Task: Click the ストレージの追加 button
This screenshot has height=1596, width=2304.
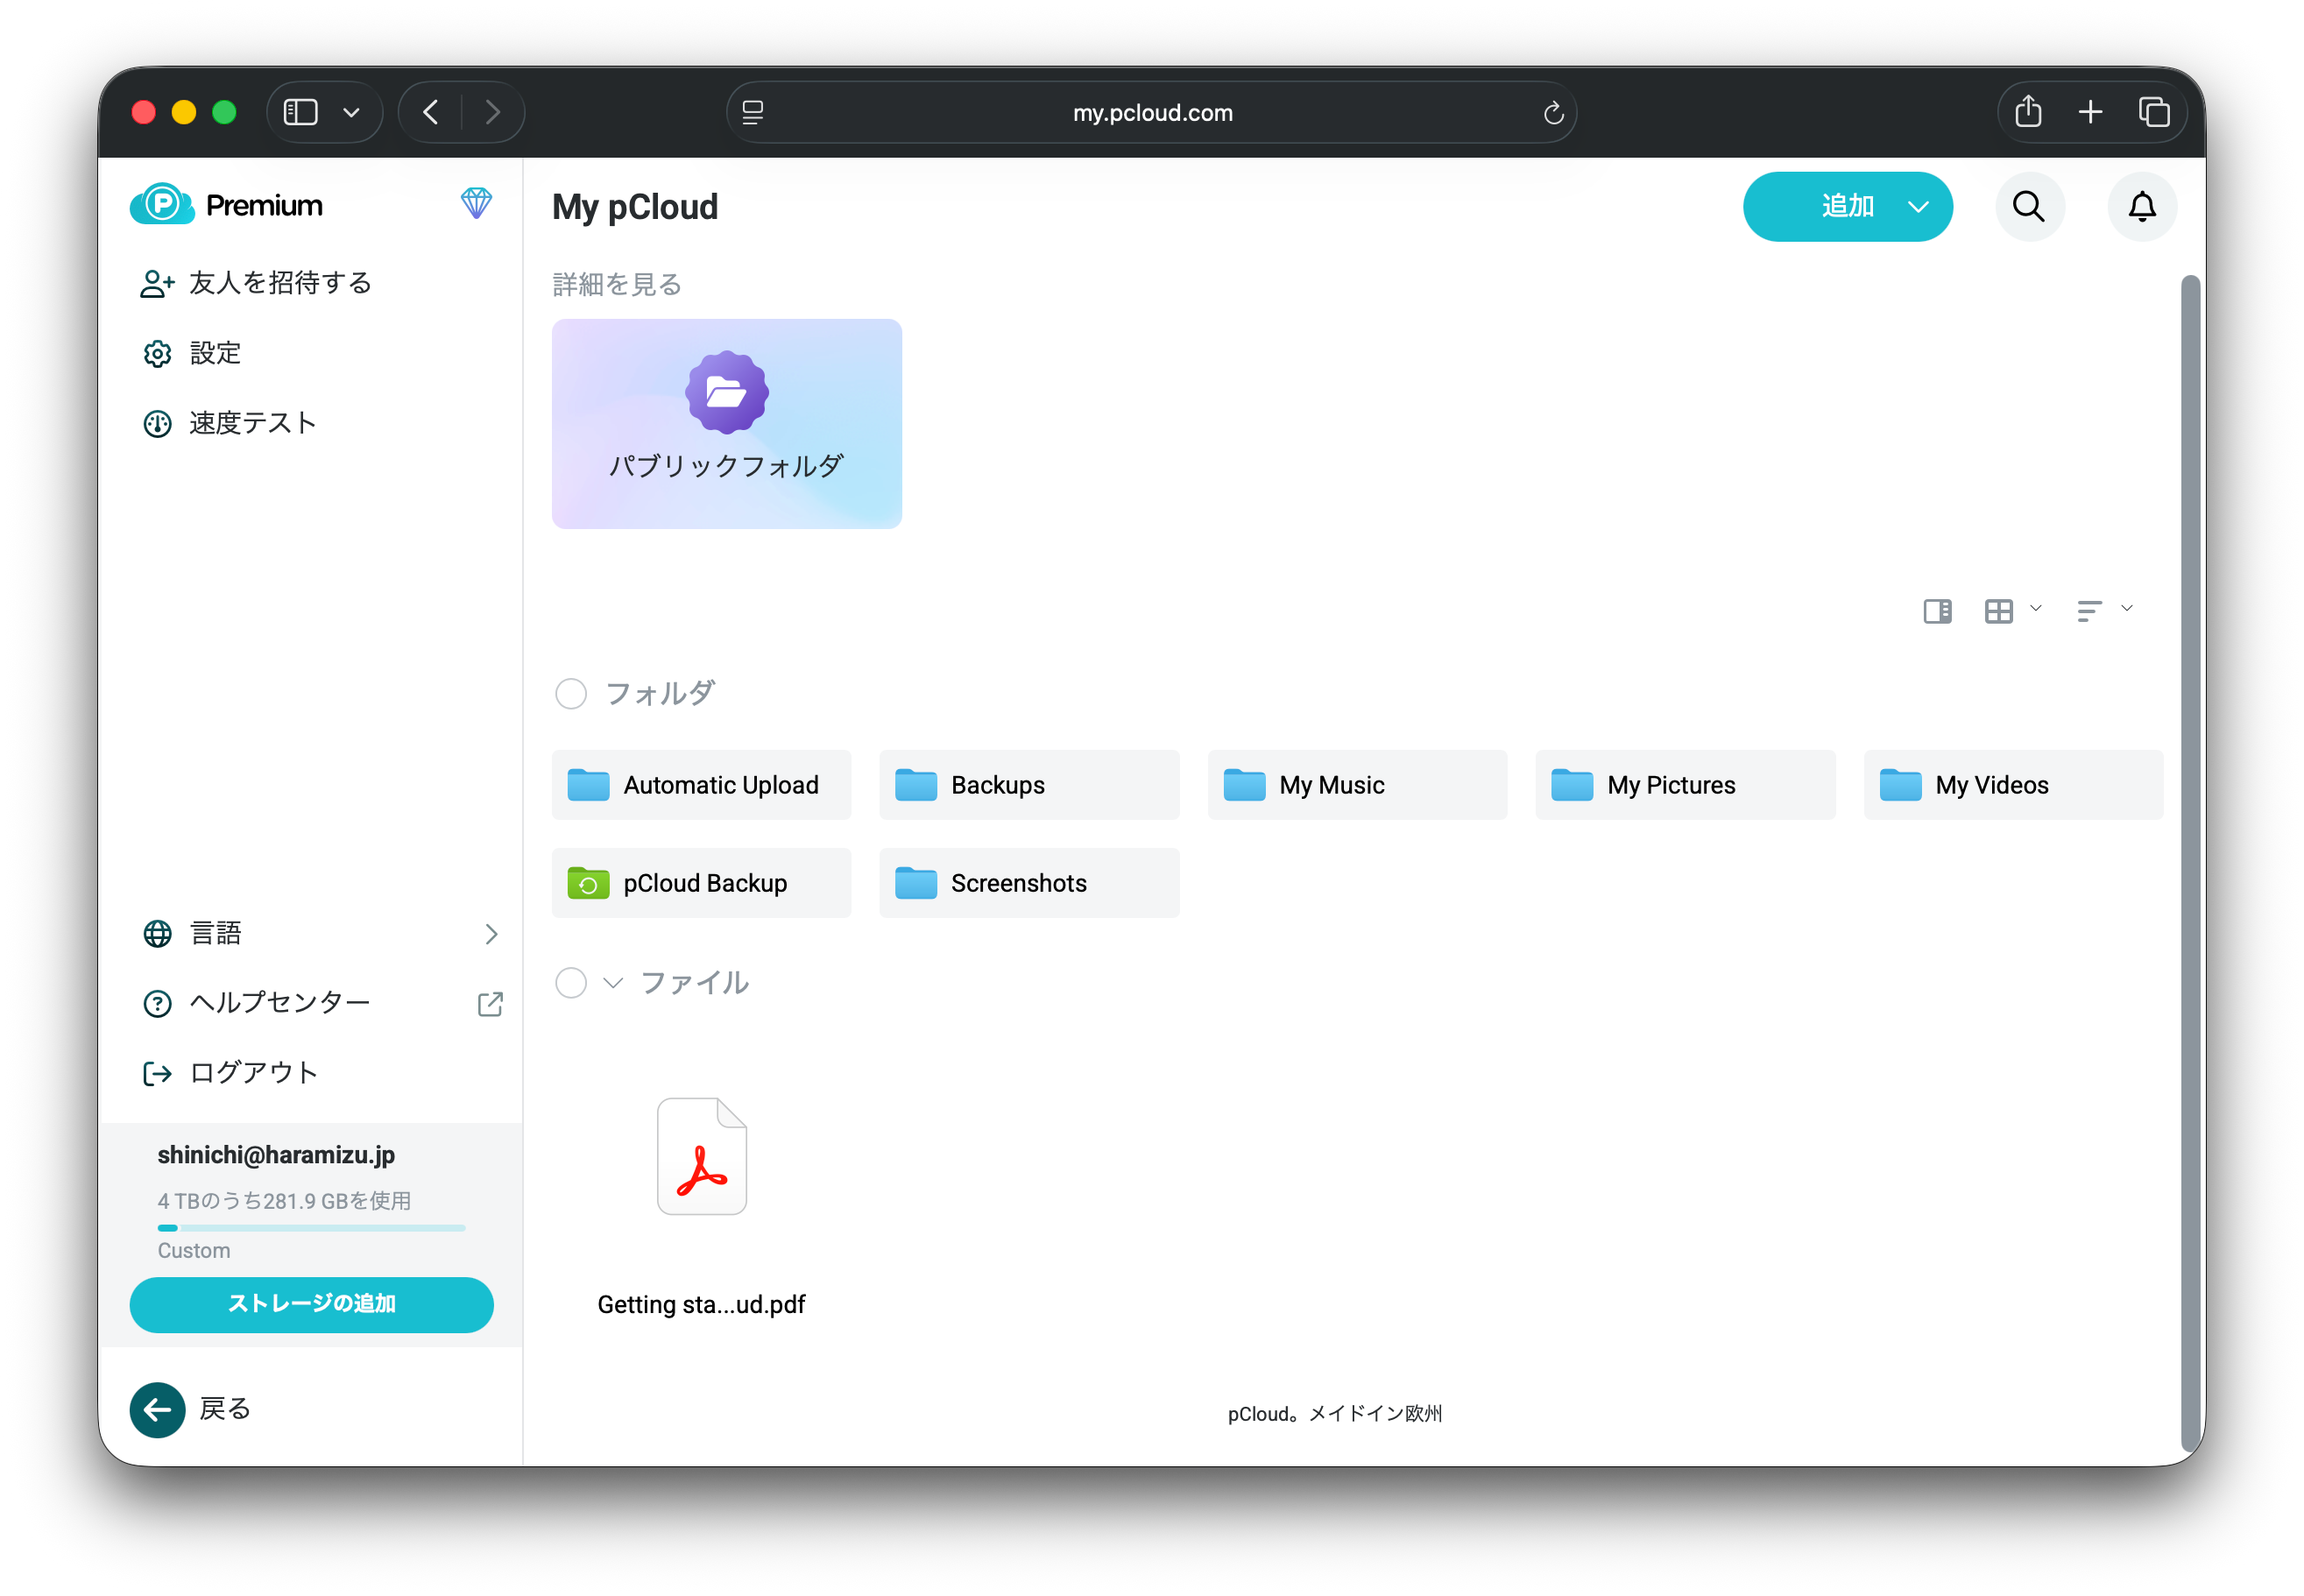Action: [x=311, y=1303]
